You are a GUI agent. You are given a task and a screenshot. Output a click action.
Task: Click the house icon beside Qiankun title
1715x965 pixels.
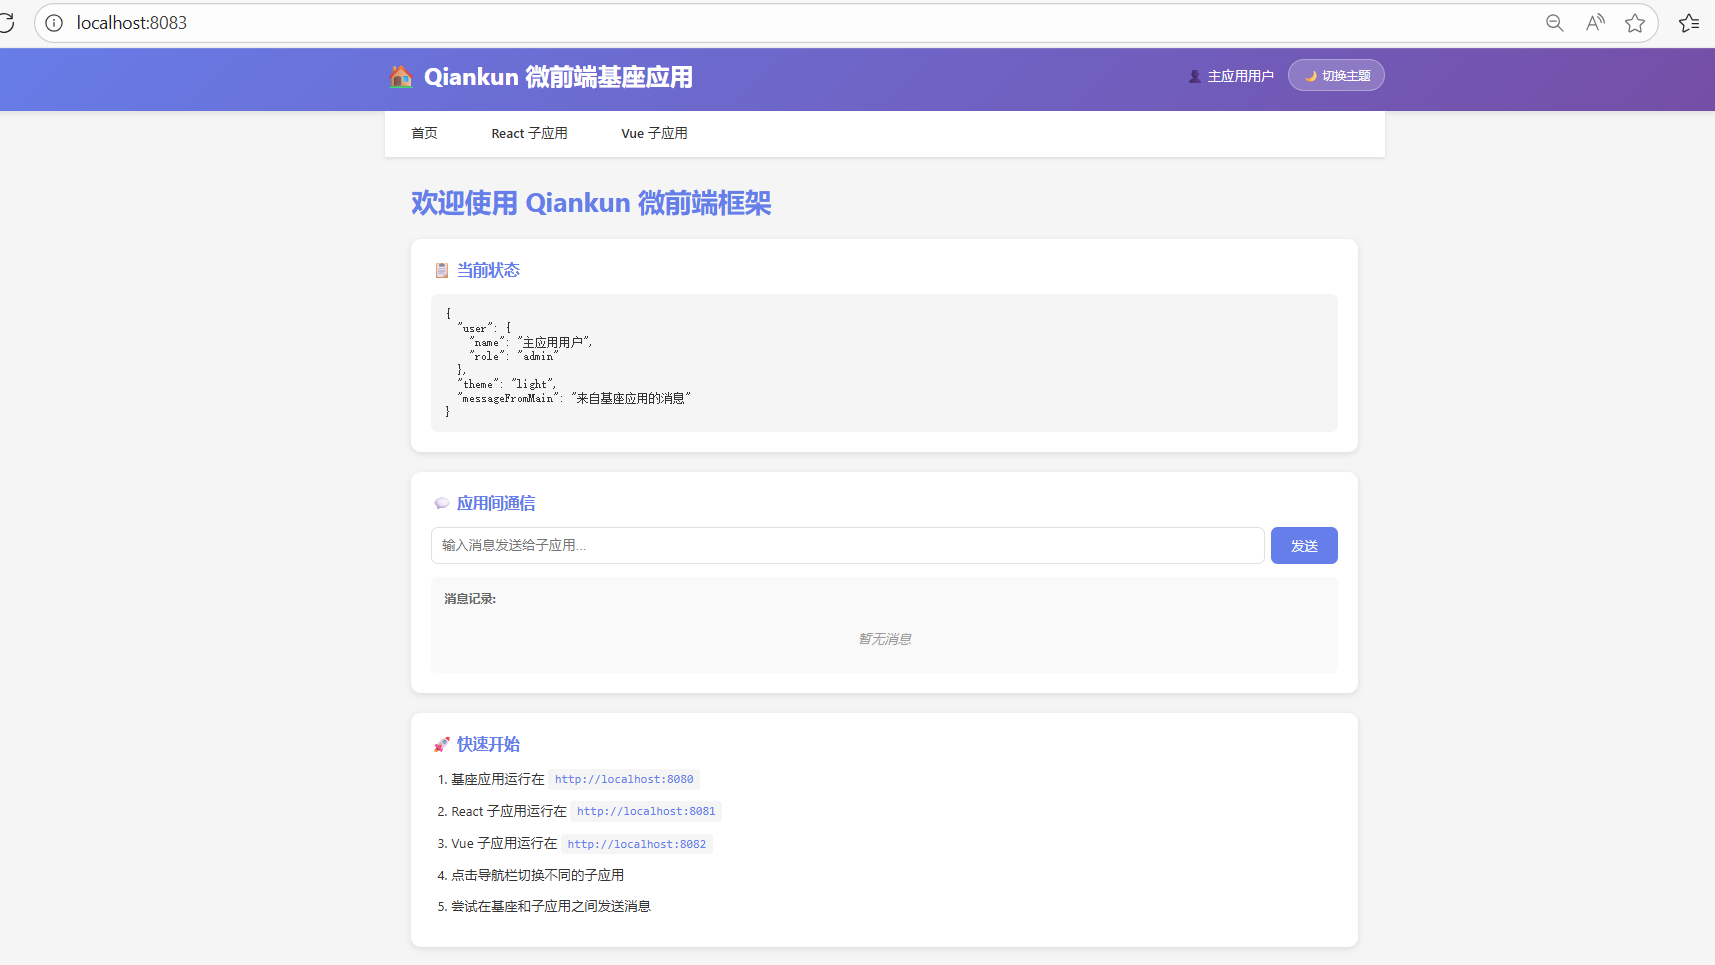click(x=401, y=76)
